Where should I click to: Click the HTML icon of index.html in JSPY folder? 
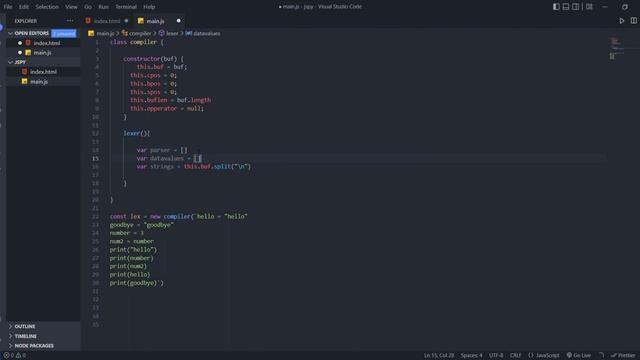[24, 72]
